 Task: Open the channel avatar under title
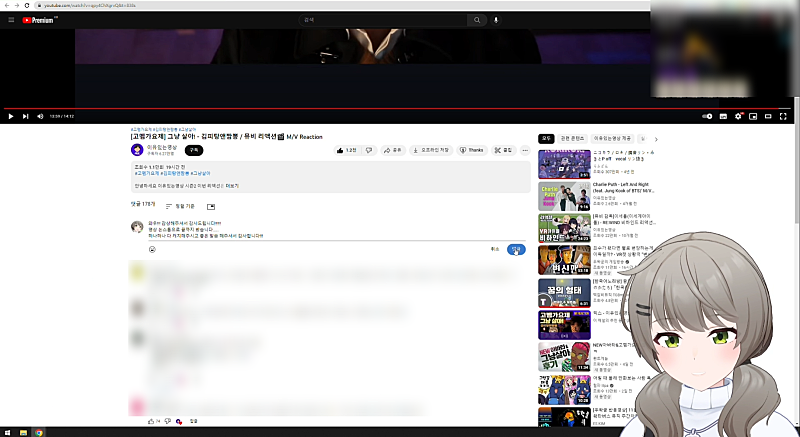tap(137, 150)
